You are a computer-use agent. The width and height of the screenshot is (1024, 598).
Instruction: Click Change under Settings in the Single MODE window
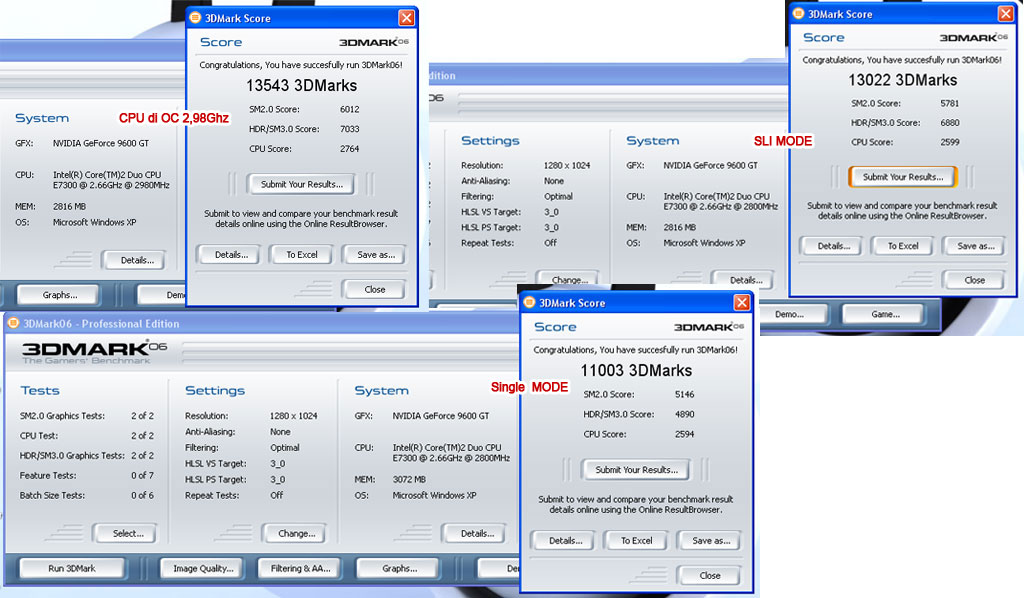(296, 533)
